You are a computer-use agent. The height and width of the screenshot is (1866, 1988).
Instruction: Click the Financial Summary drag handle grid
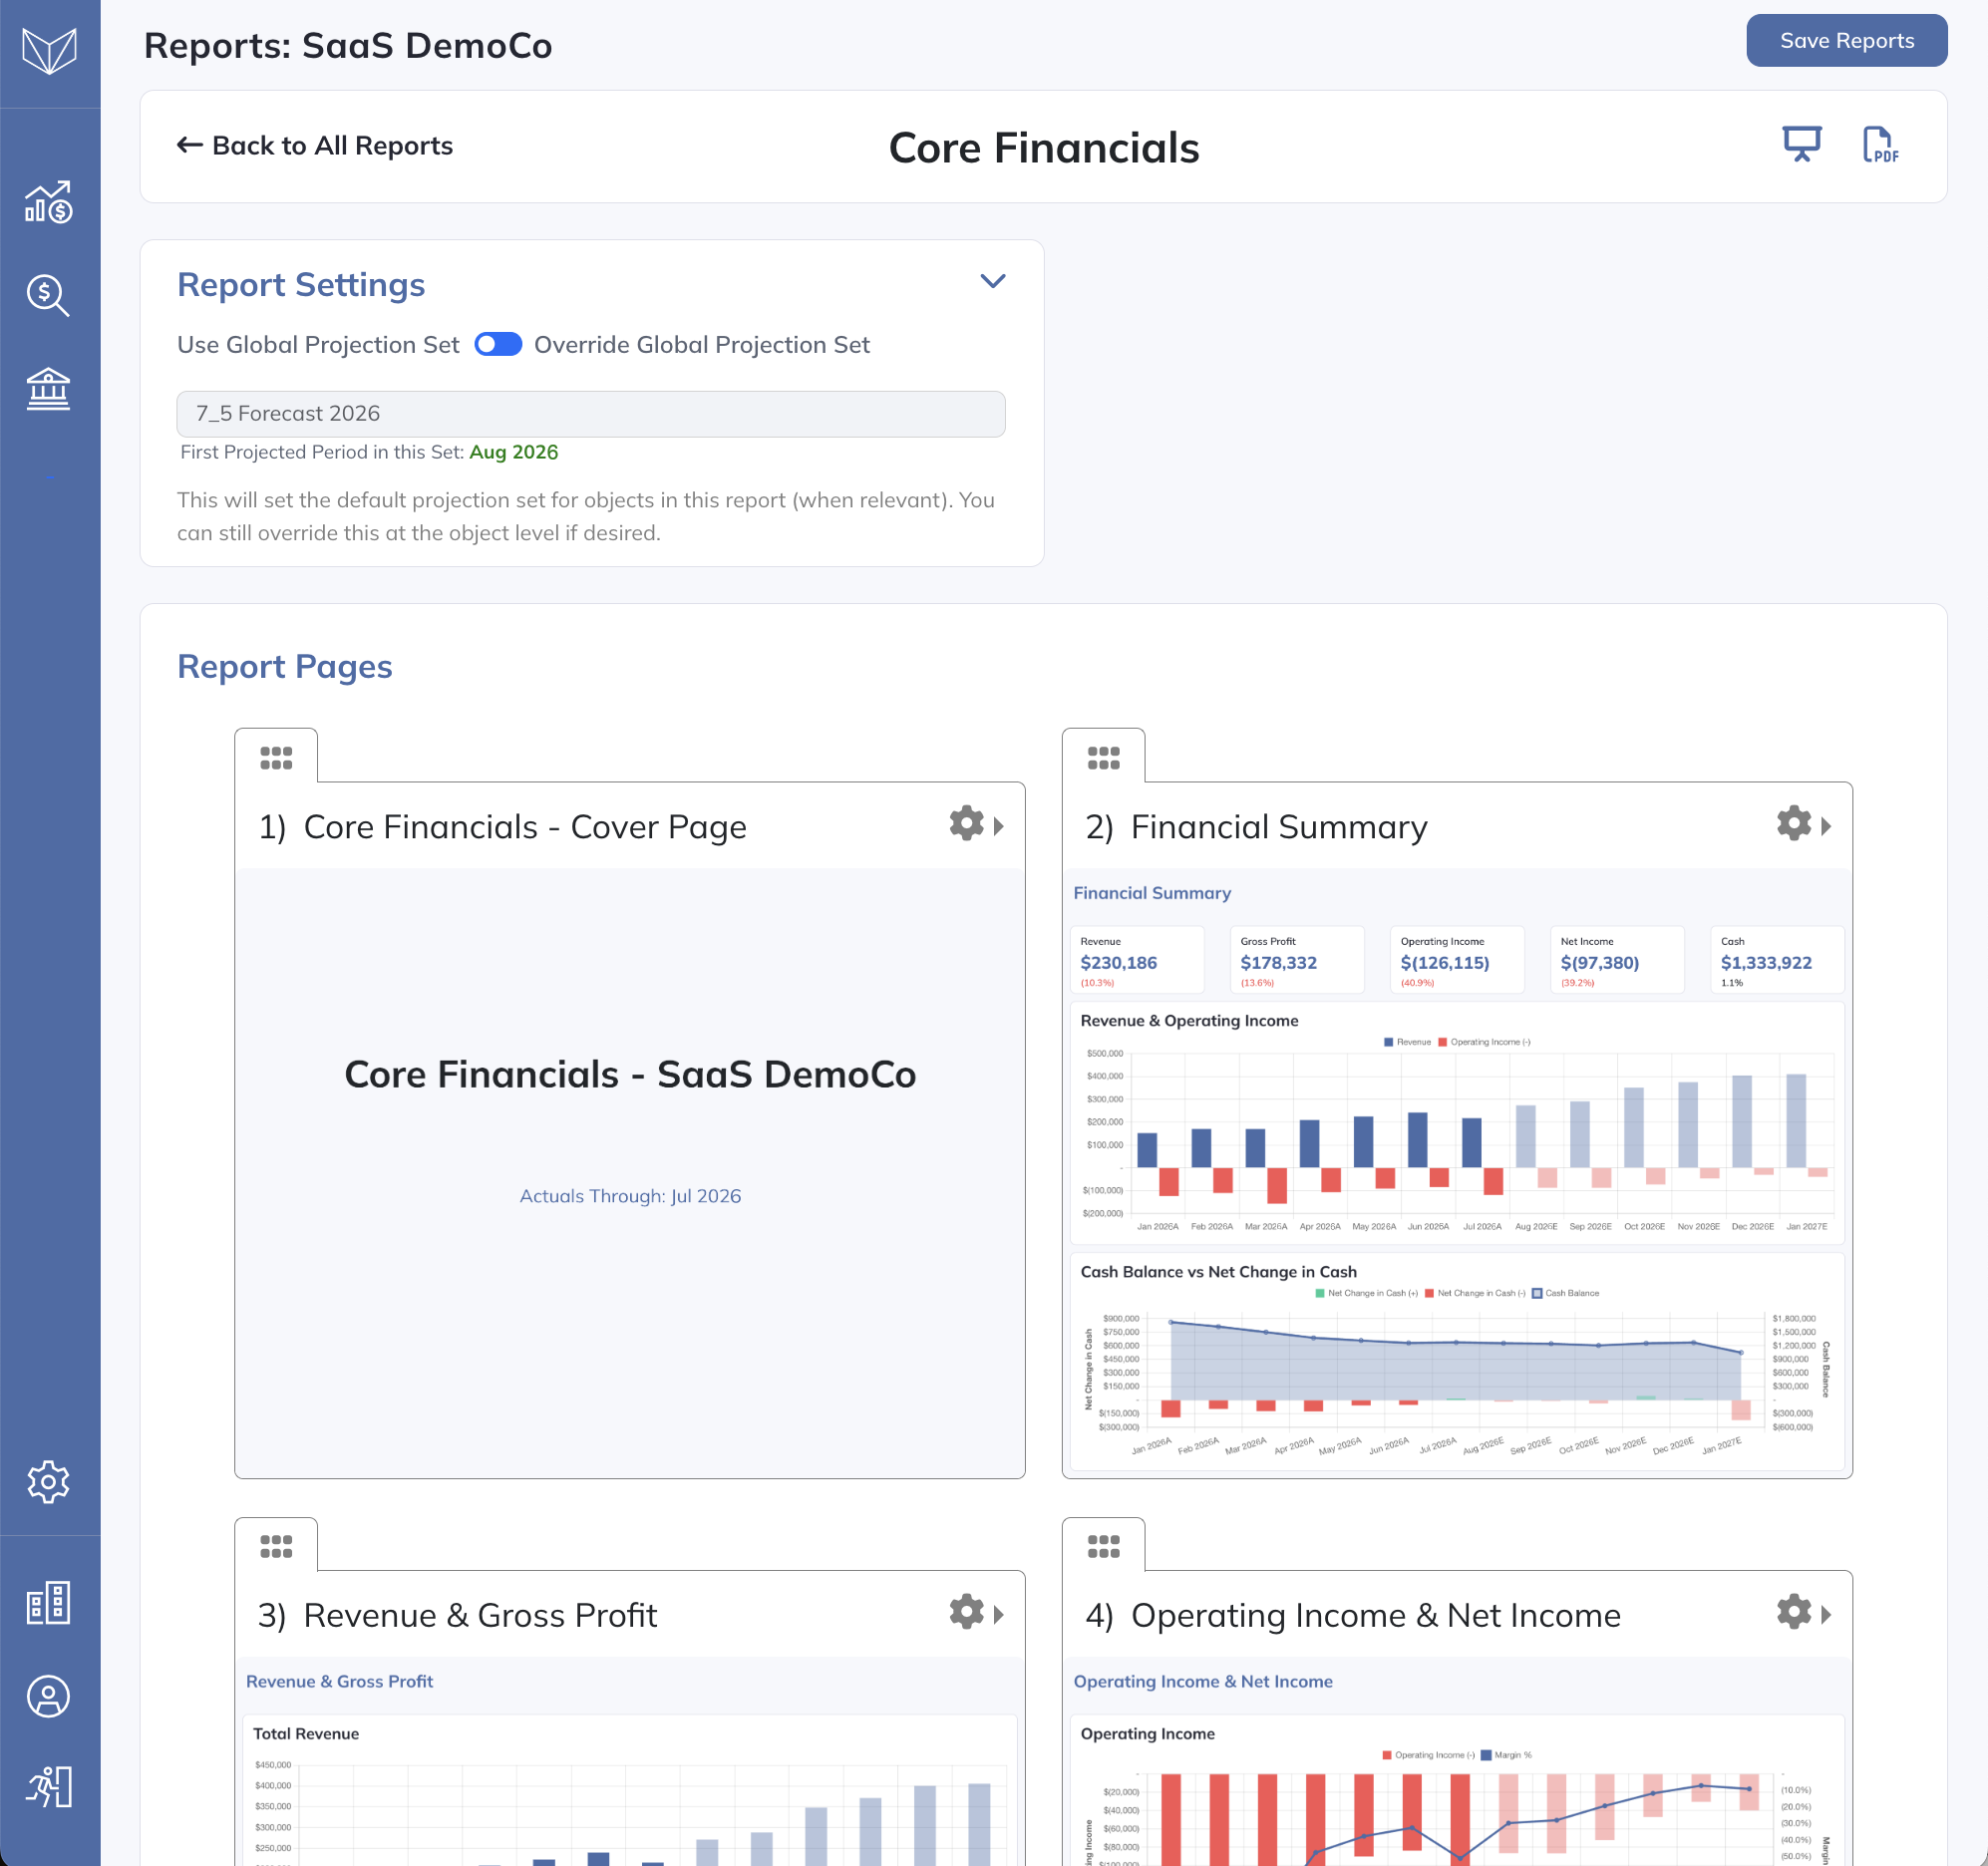1103,758
